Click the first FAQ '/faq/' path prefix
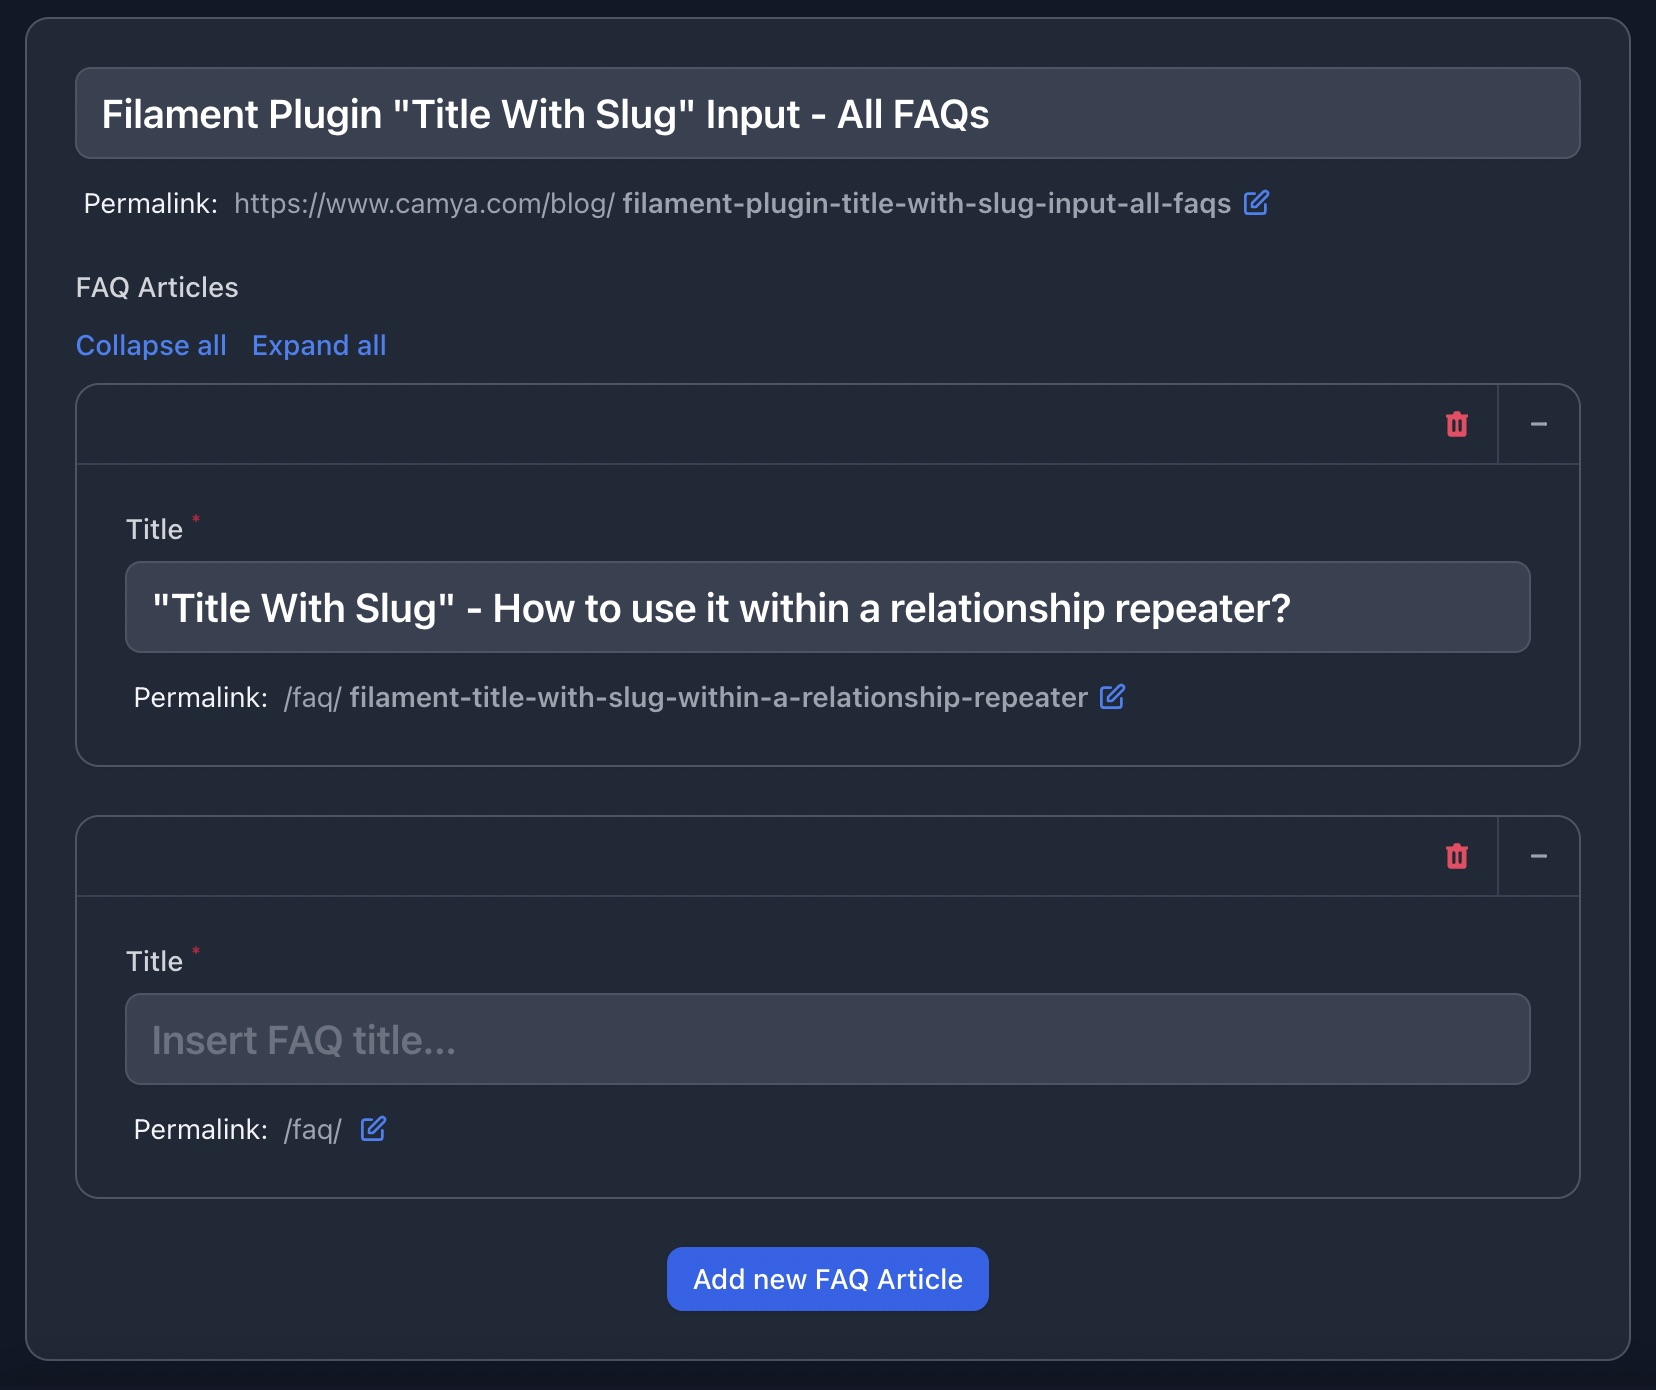The width and height of the screenshot is (1656, 1390). [312, 697]
